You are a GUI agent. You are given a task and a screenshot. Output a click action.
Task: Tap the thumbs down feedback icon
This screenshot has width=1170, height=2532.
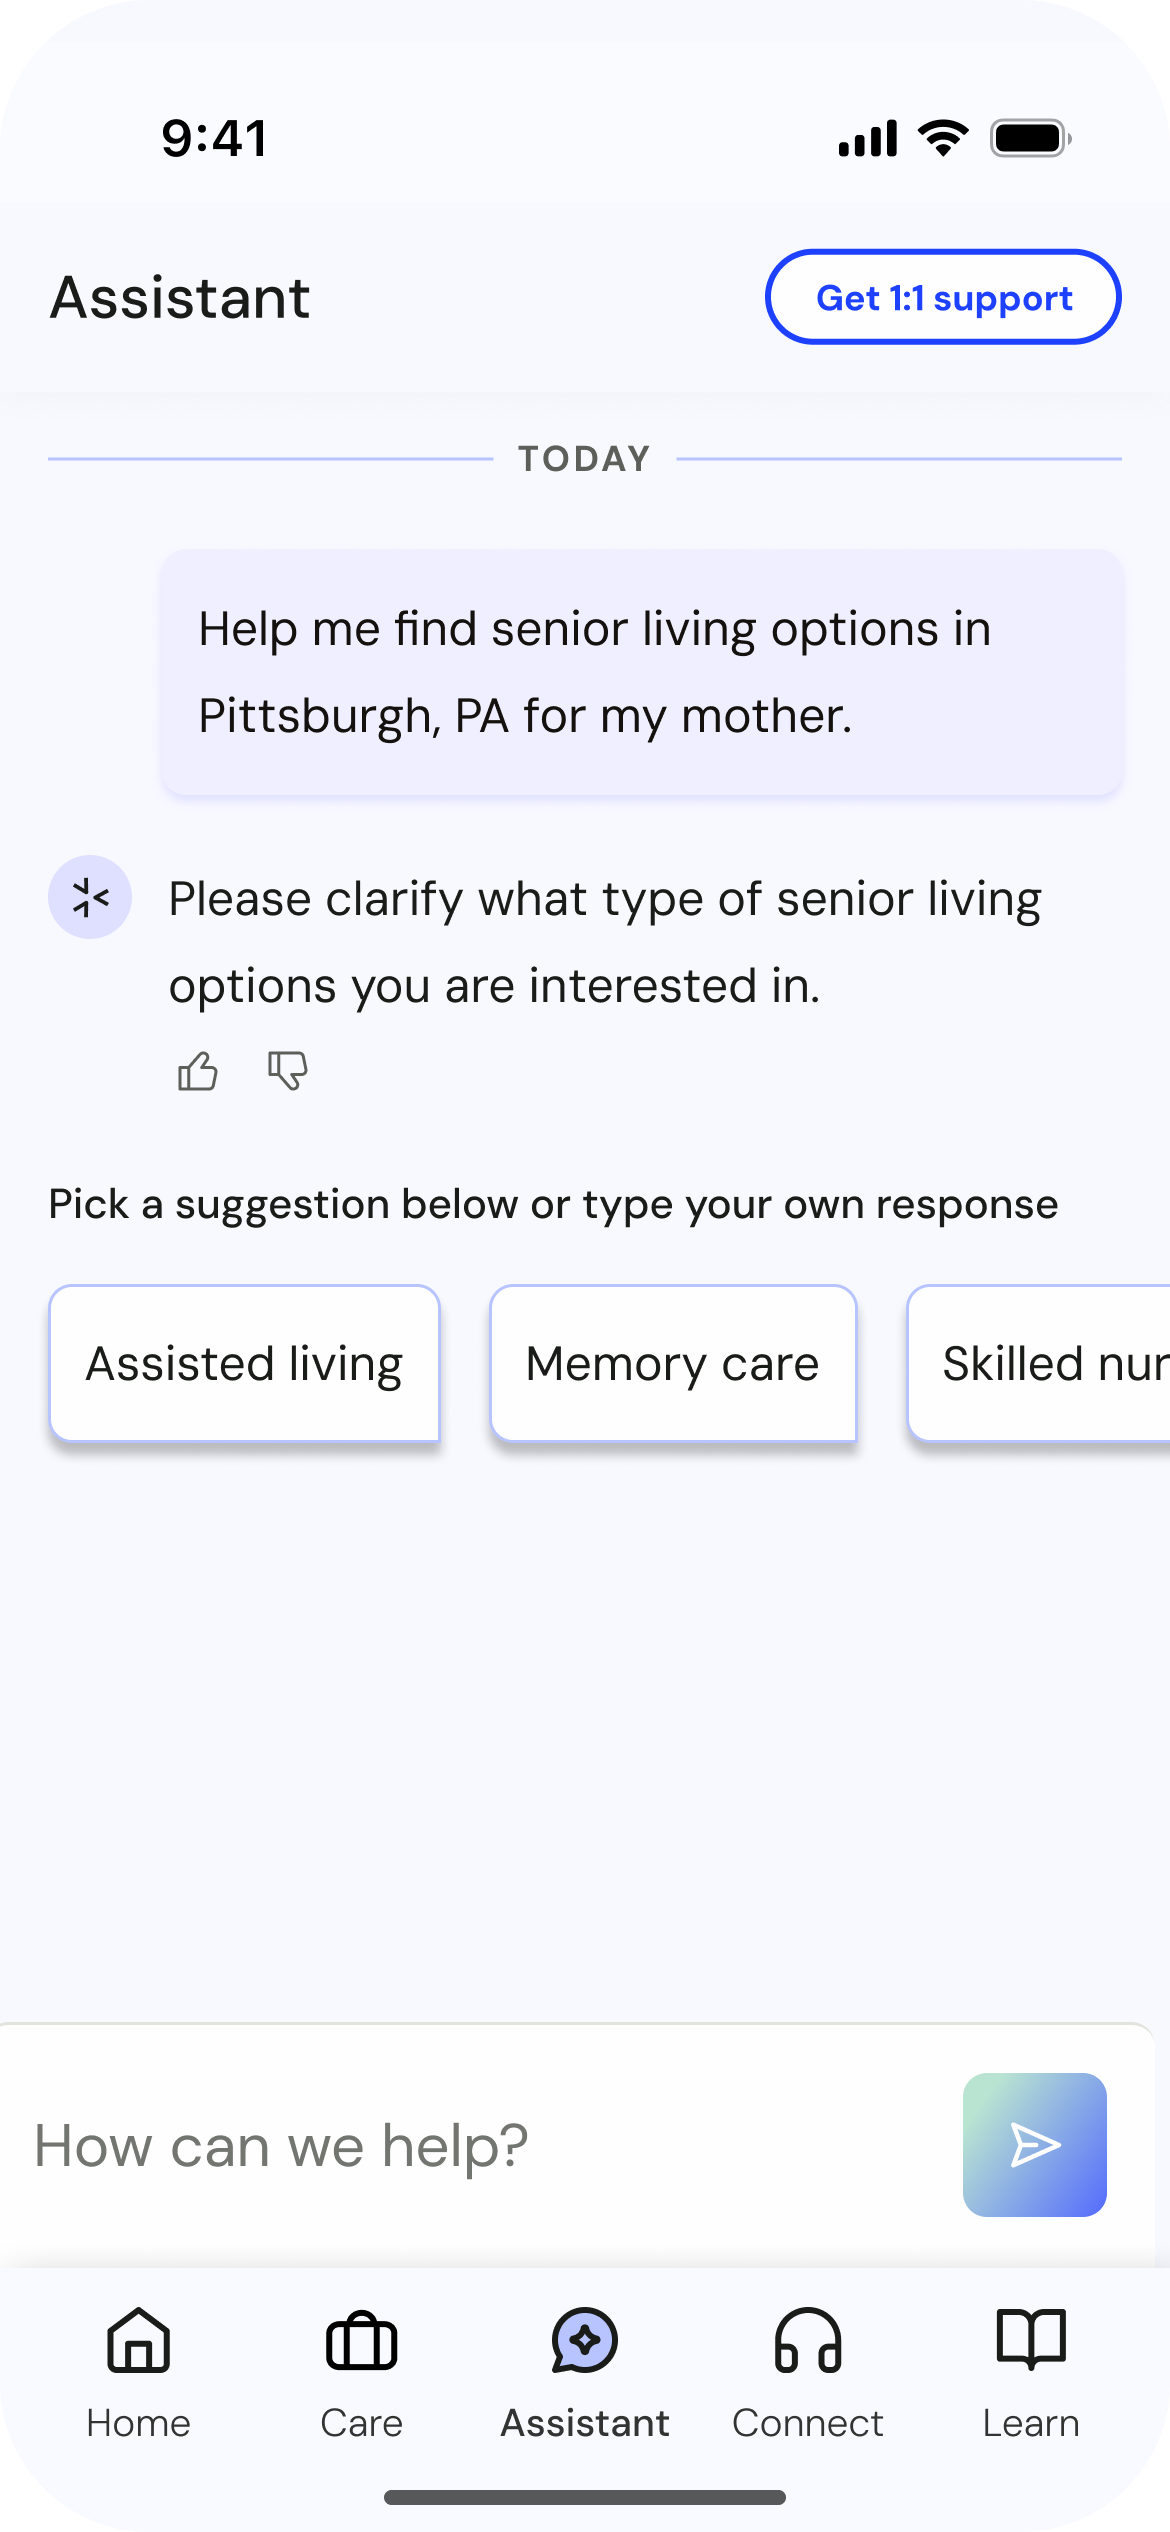point(287,1071)
